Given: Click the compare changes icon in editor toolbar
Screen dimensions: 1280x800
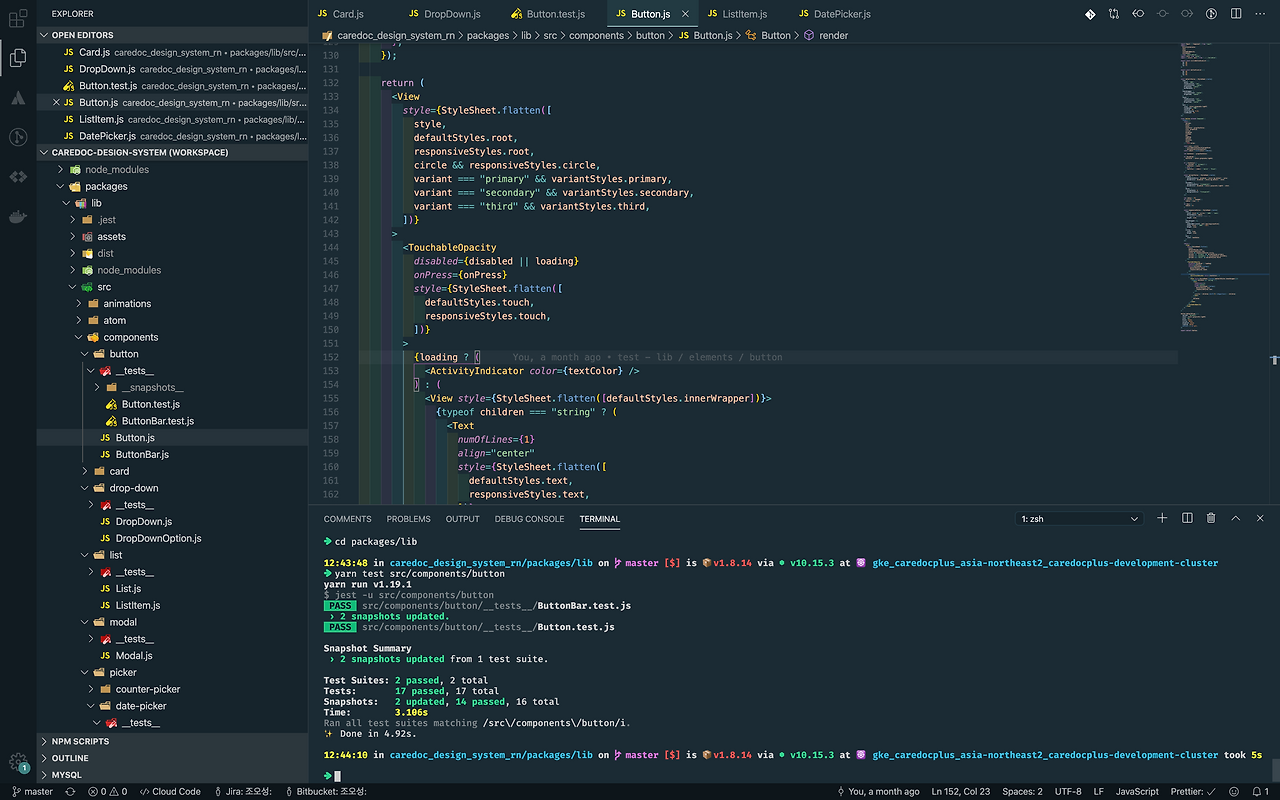Looking at the screenshot, I should tap(1114, 14).
